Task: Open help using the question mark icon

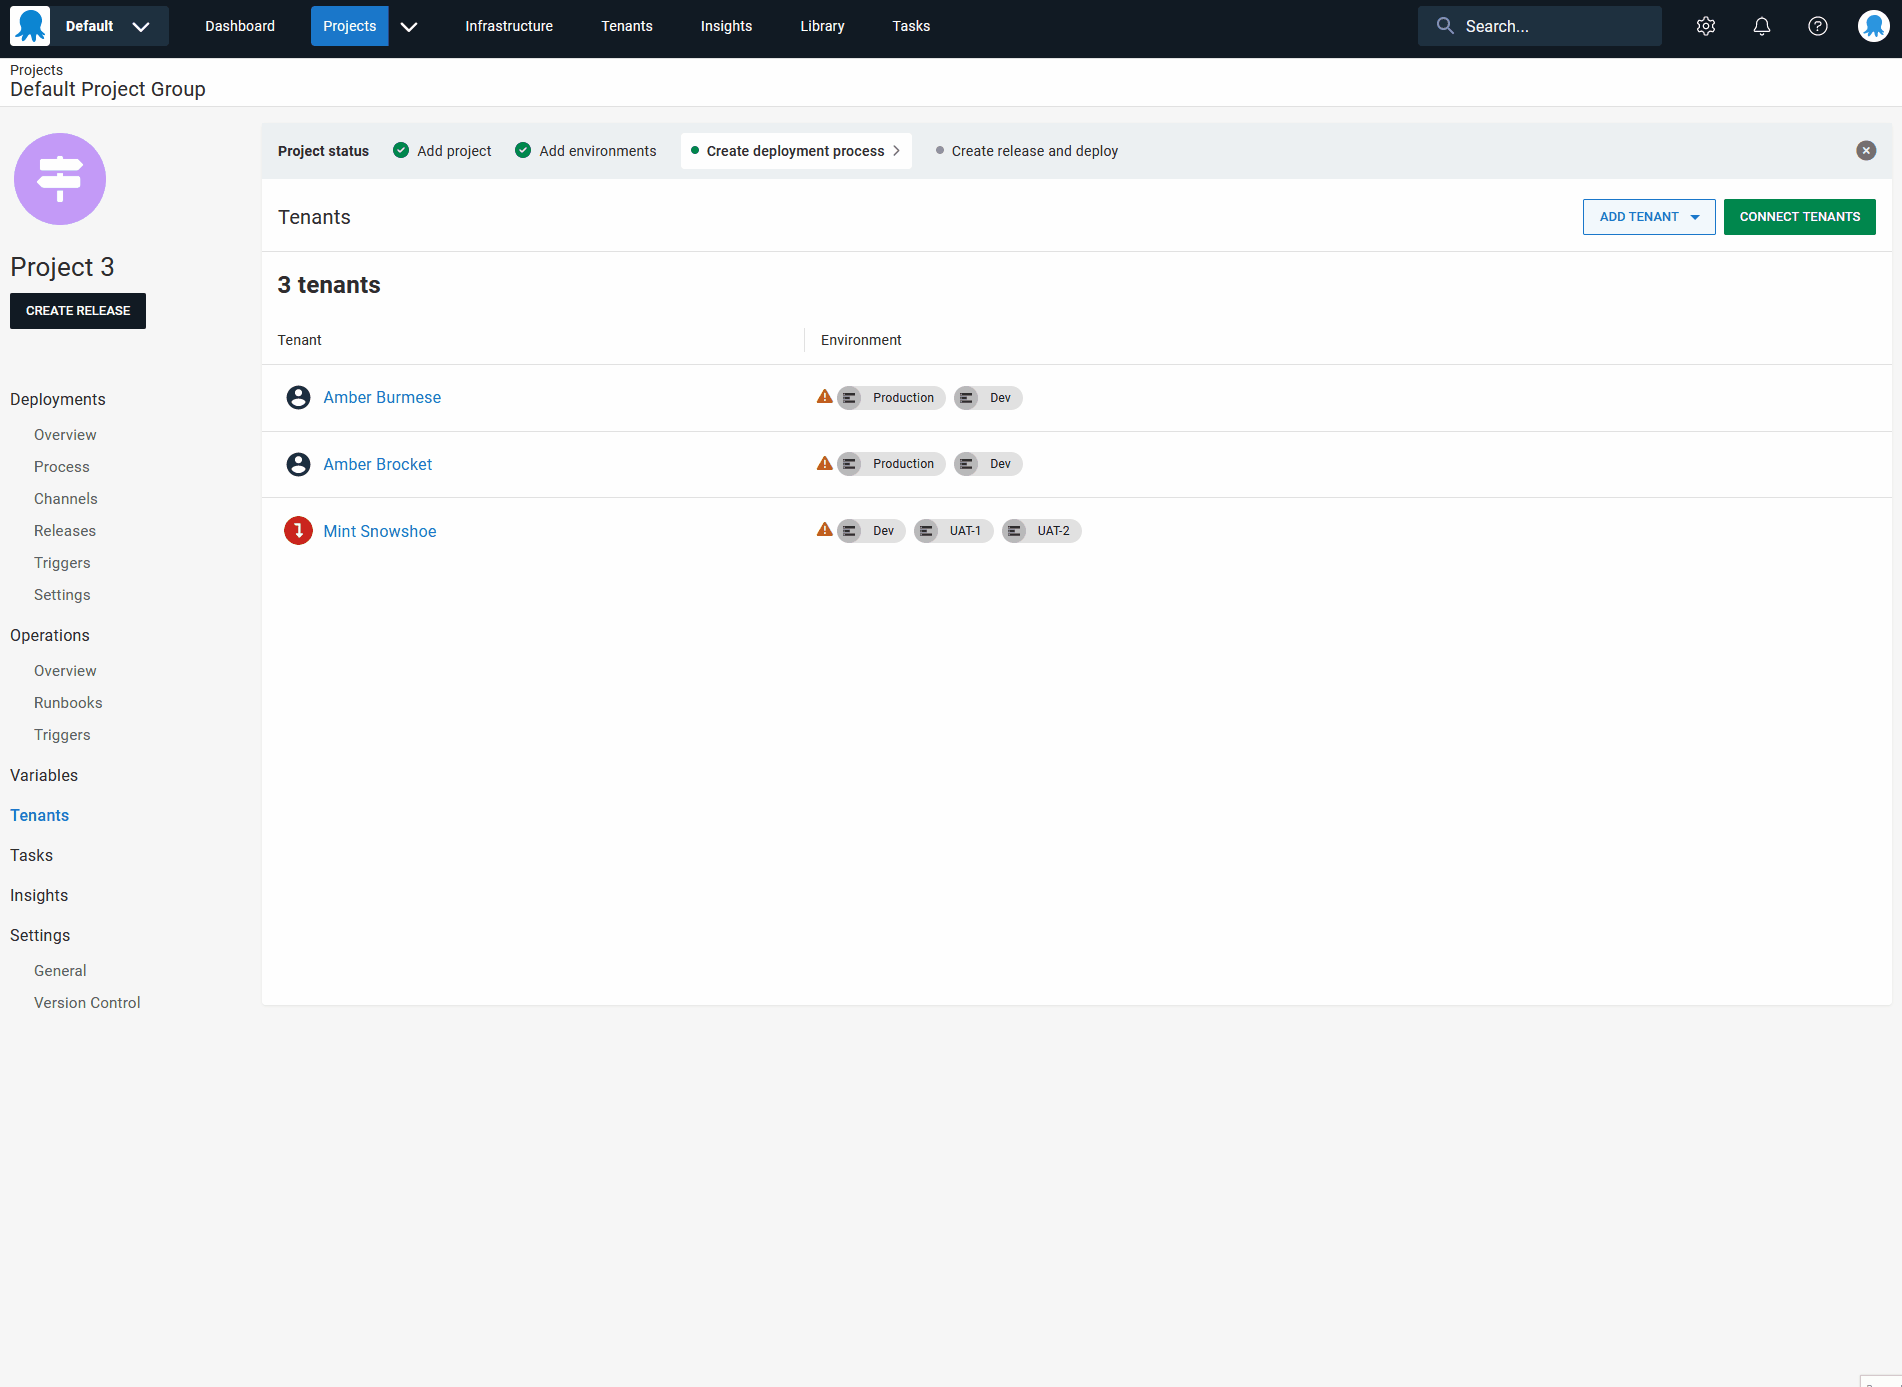Action: pos(1818,26)
